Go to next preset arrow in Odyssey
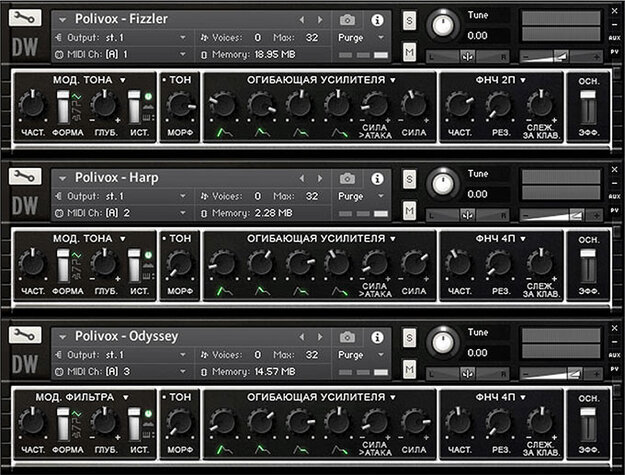 point(320,337)
